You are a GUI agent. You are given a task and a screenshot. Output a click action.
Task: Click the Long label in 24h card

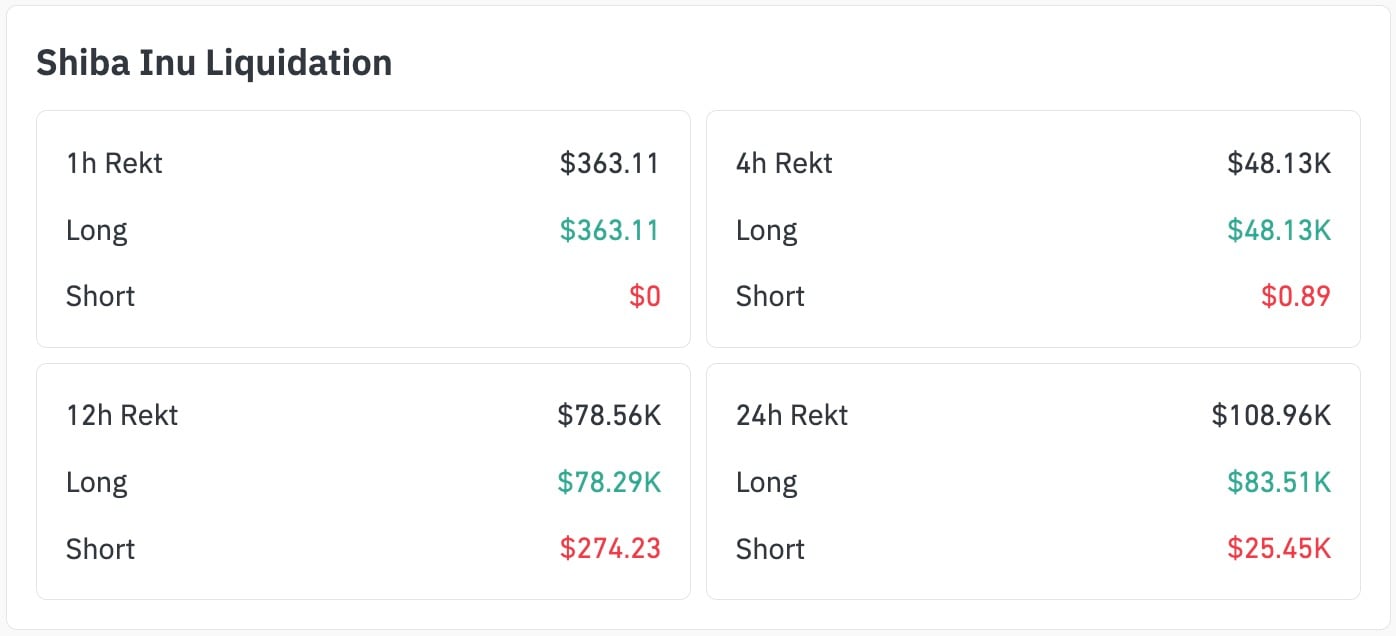click(767, 483)
